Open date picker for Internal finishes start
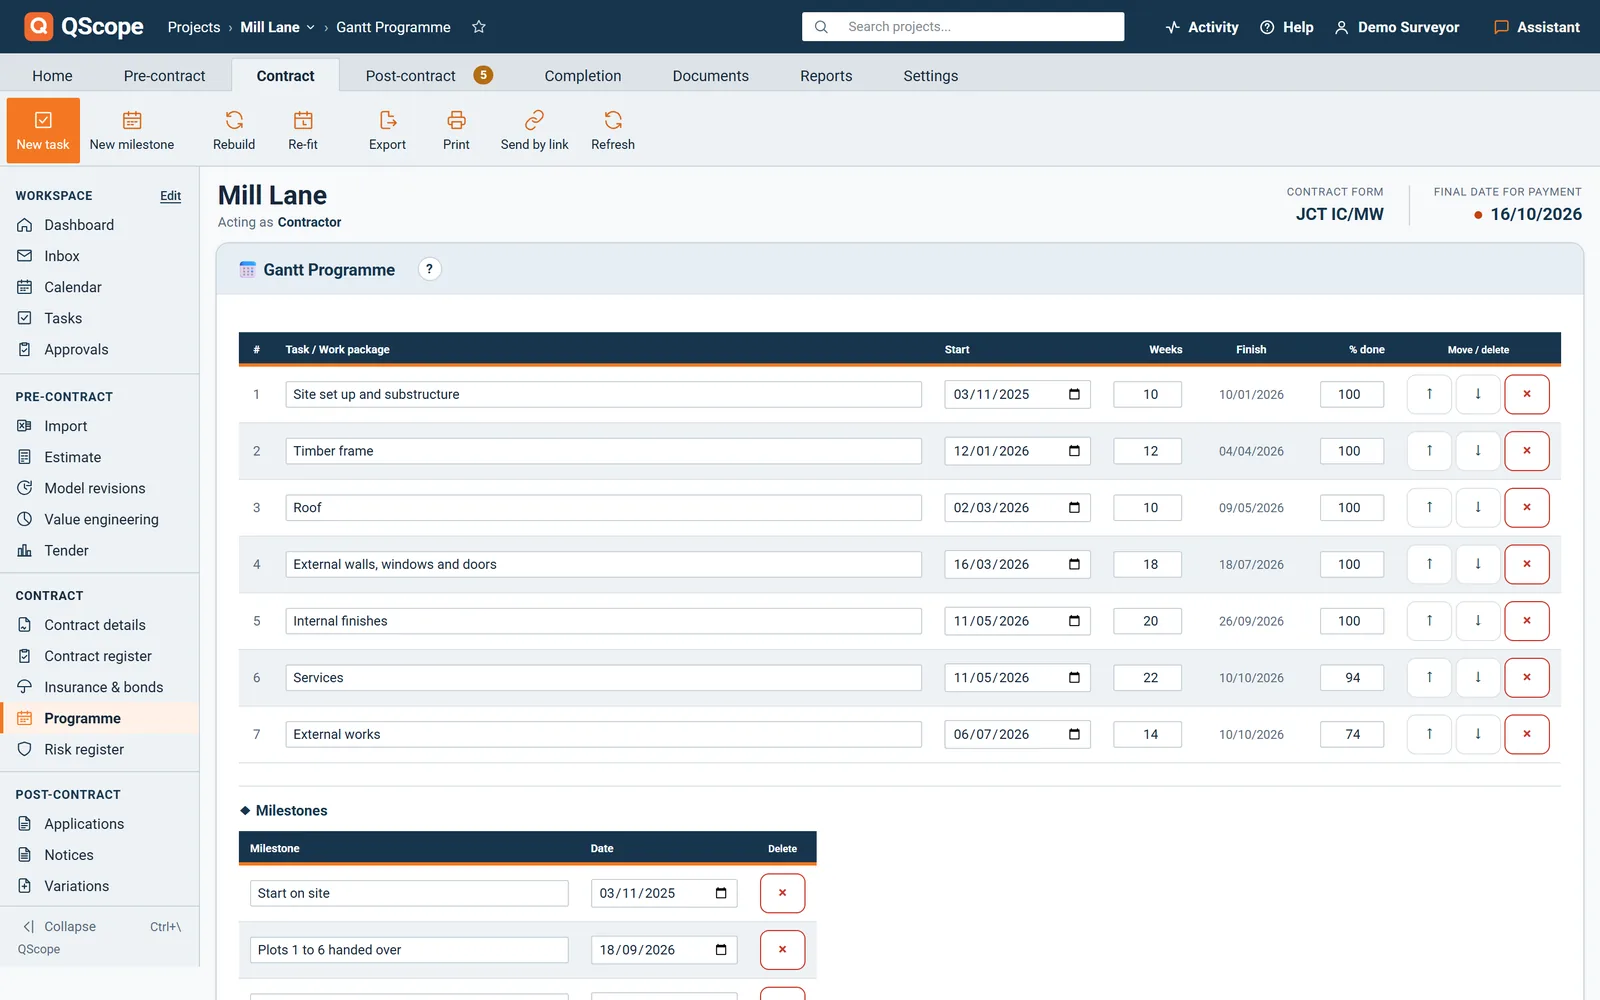Viewport: 1600px width, 1000px height. point(1074,621)
